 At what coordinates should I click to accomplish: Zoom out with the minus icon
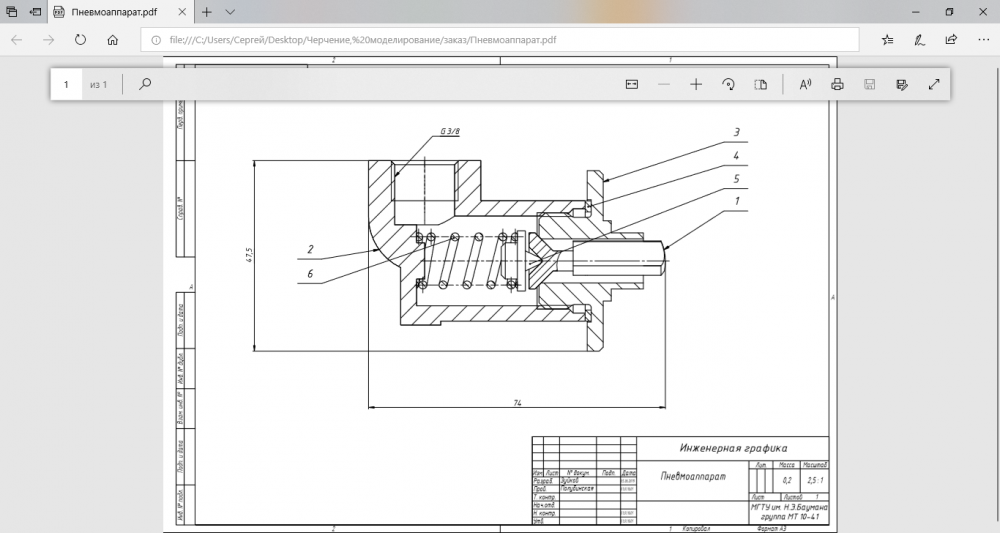click(663, 85)
